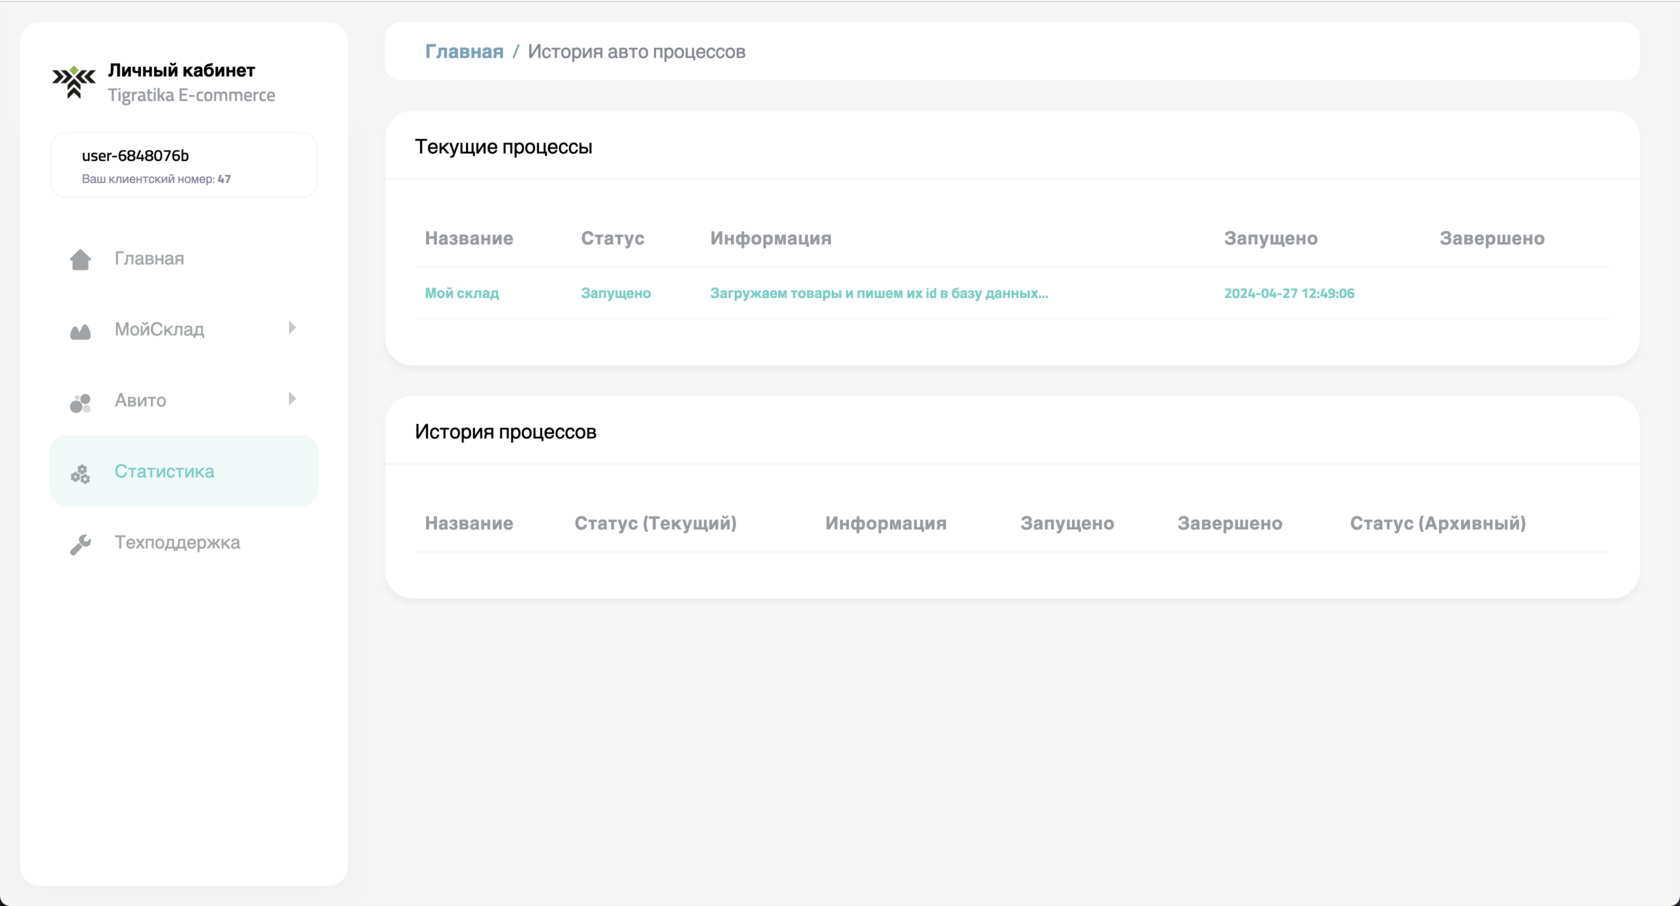Click the Загружаем товары и пишем их id text

pyautogui.click(x=879, y=293)
